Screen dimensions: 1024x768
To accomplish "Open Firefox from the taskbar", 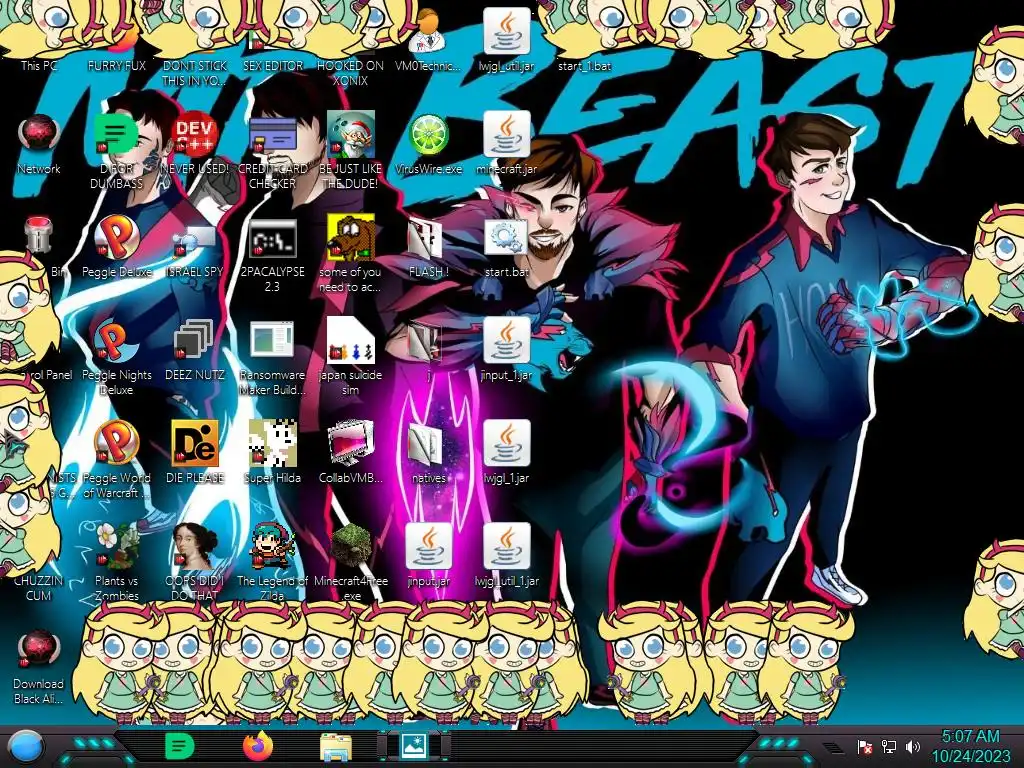I will point(257,746).
